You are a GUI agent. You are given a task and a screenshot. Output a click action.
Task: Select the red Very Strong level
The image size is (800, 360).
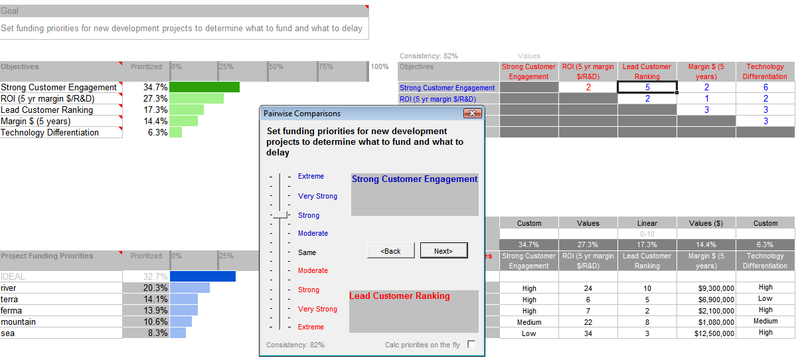coord(317,309)
